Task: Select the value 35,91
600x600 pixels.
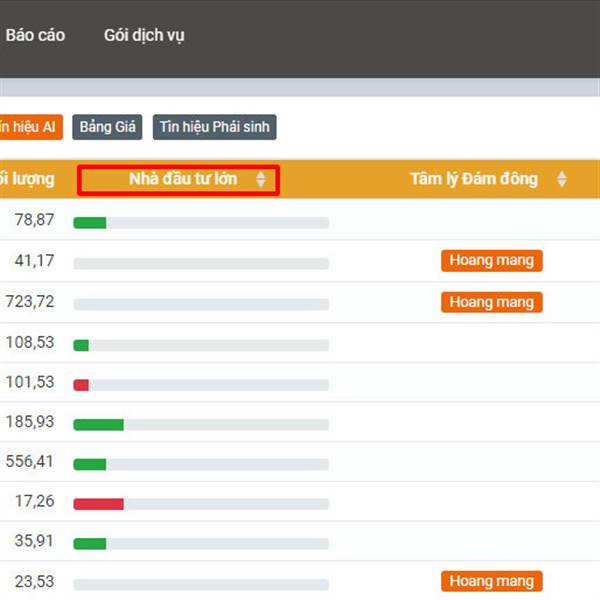Action: point(34,541)
